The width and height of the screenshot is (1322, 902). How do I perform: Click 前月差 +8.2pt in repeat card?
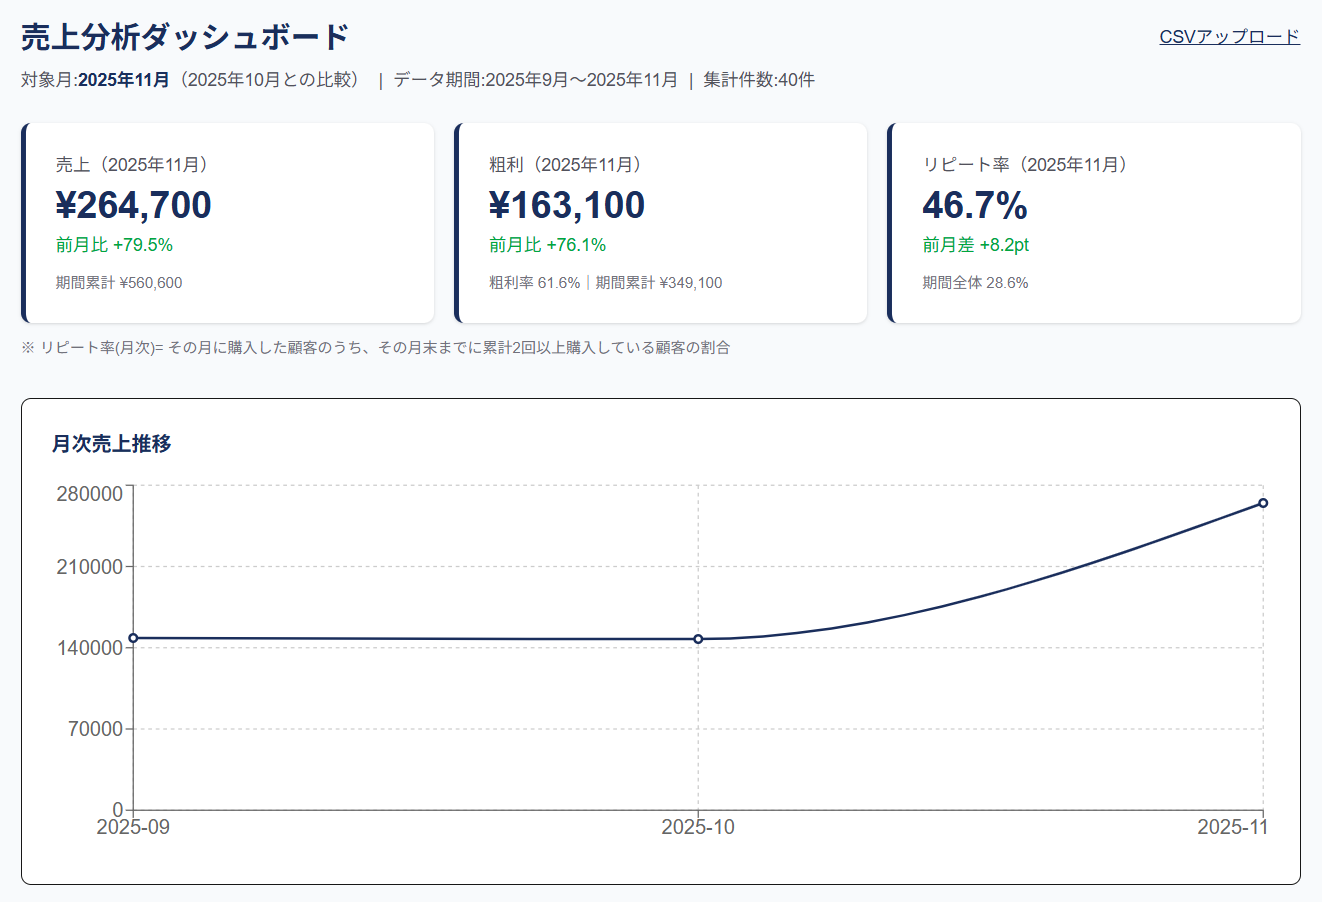coord(975,245)
